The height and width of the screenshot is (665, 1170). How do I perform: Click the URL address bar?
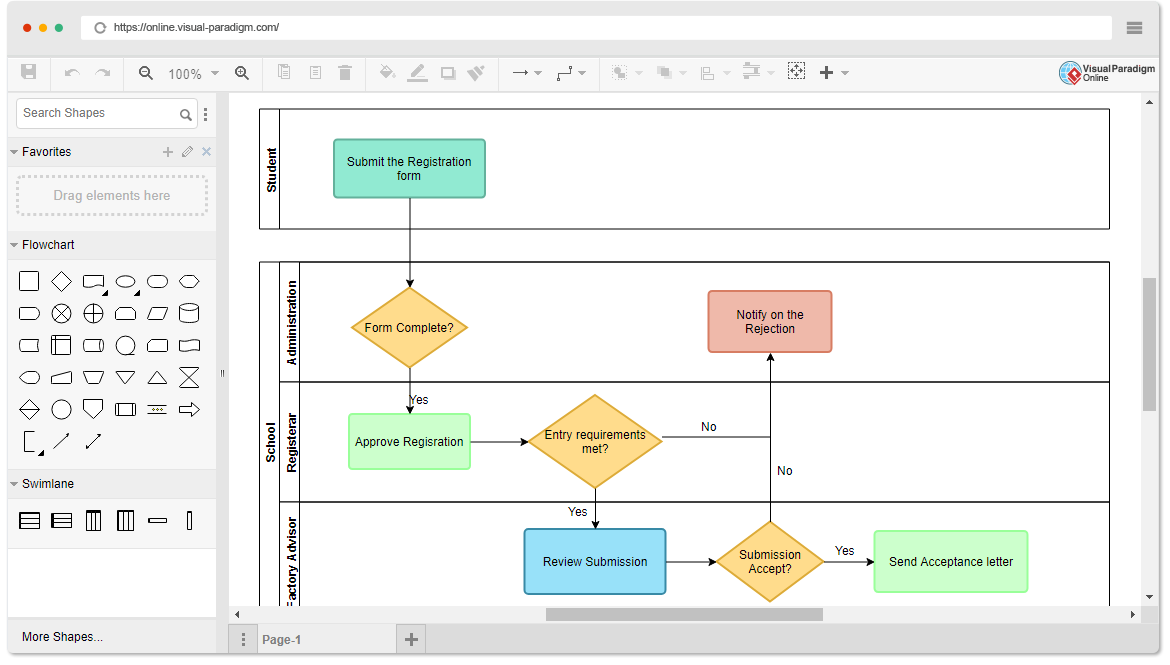pyautogui.click(x=595, y=28)
